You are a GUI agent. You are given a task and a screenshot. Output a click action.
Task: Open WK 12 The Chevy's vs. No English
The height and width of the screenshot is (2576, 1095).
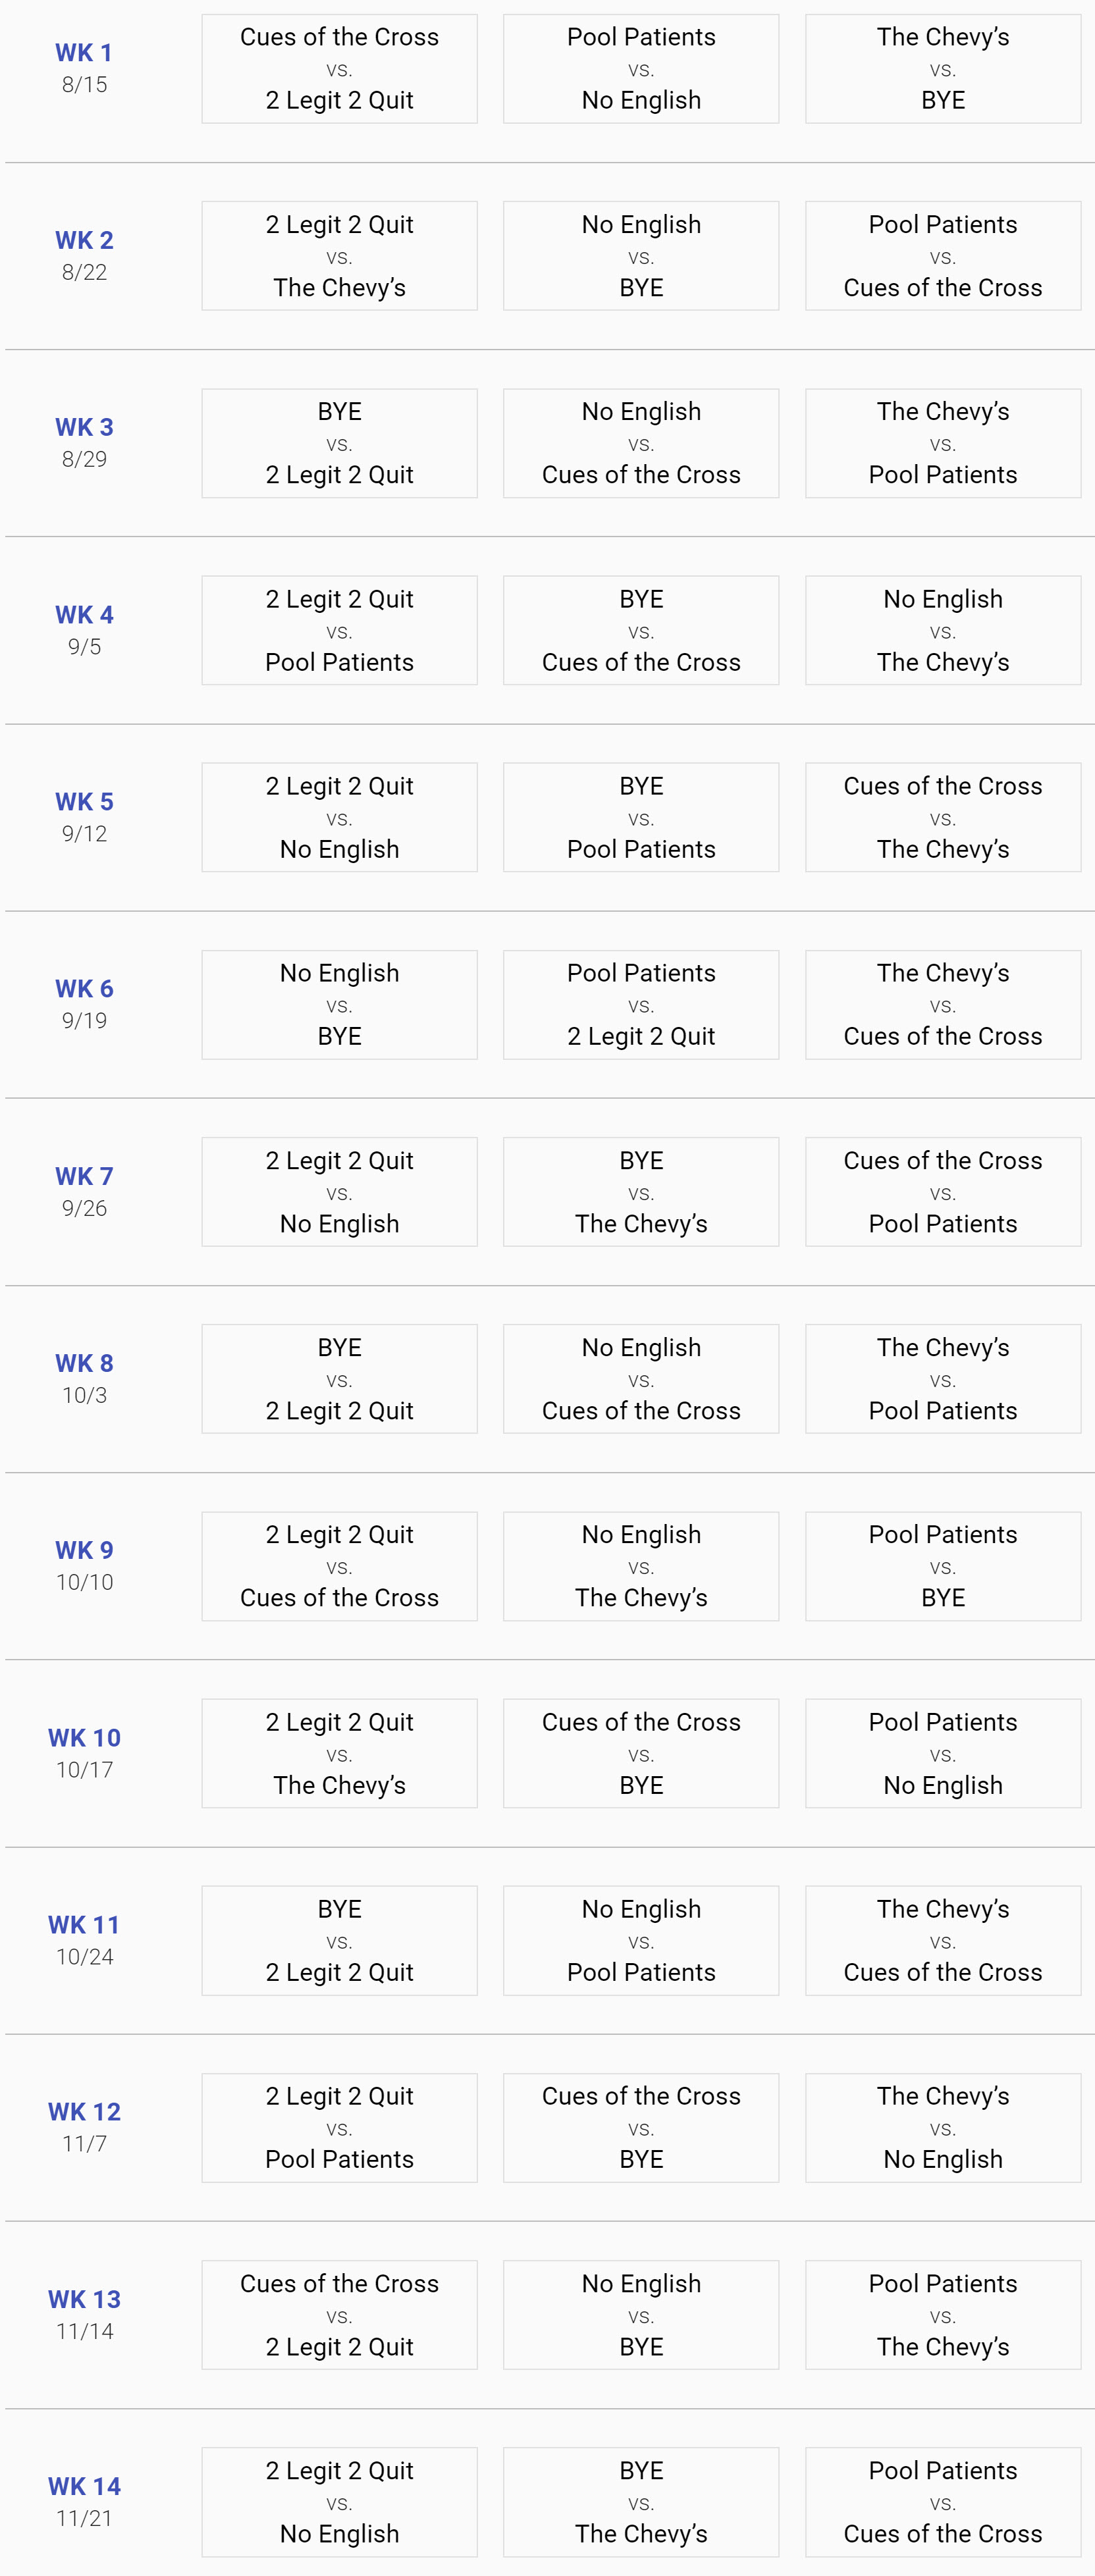(x=943, y=2128)
